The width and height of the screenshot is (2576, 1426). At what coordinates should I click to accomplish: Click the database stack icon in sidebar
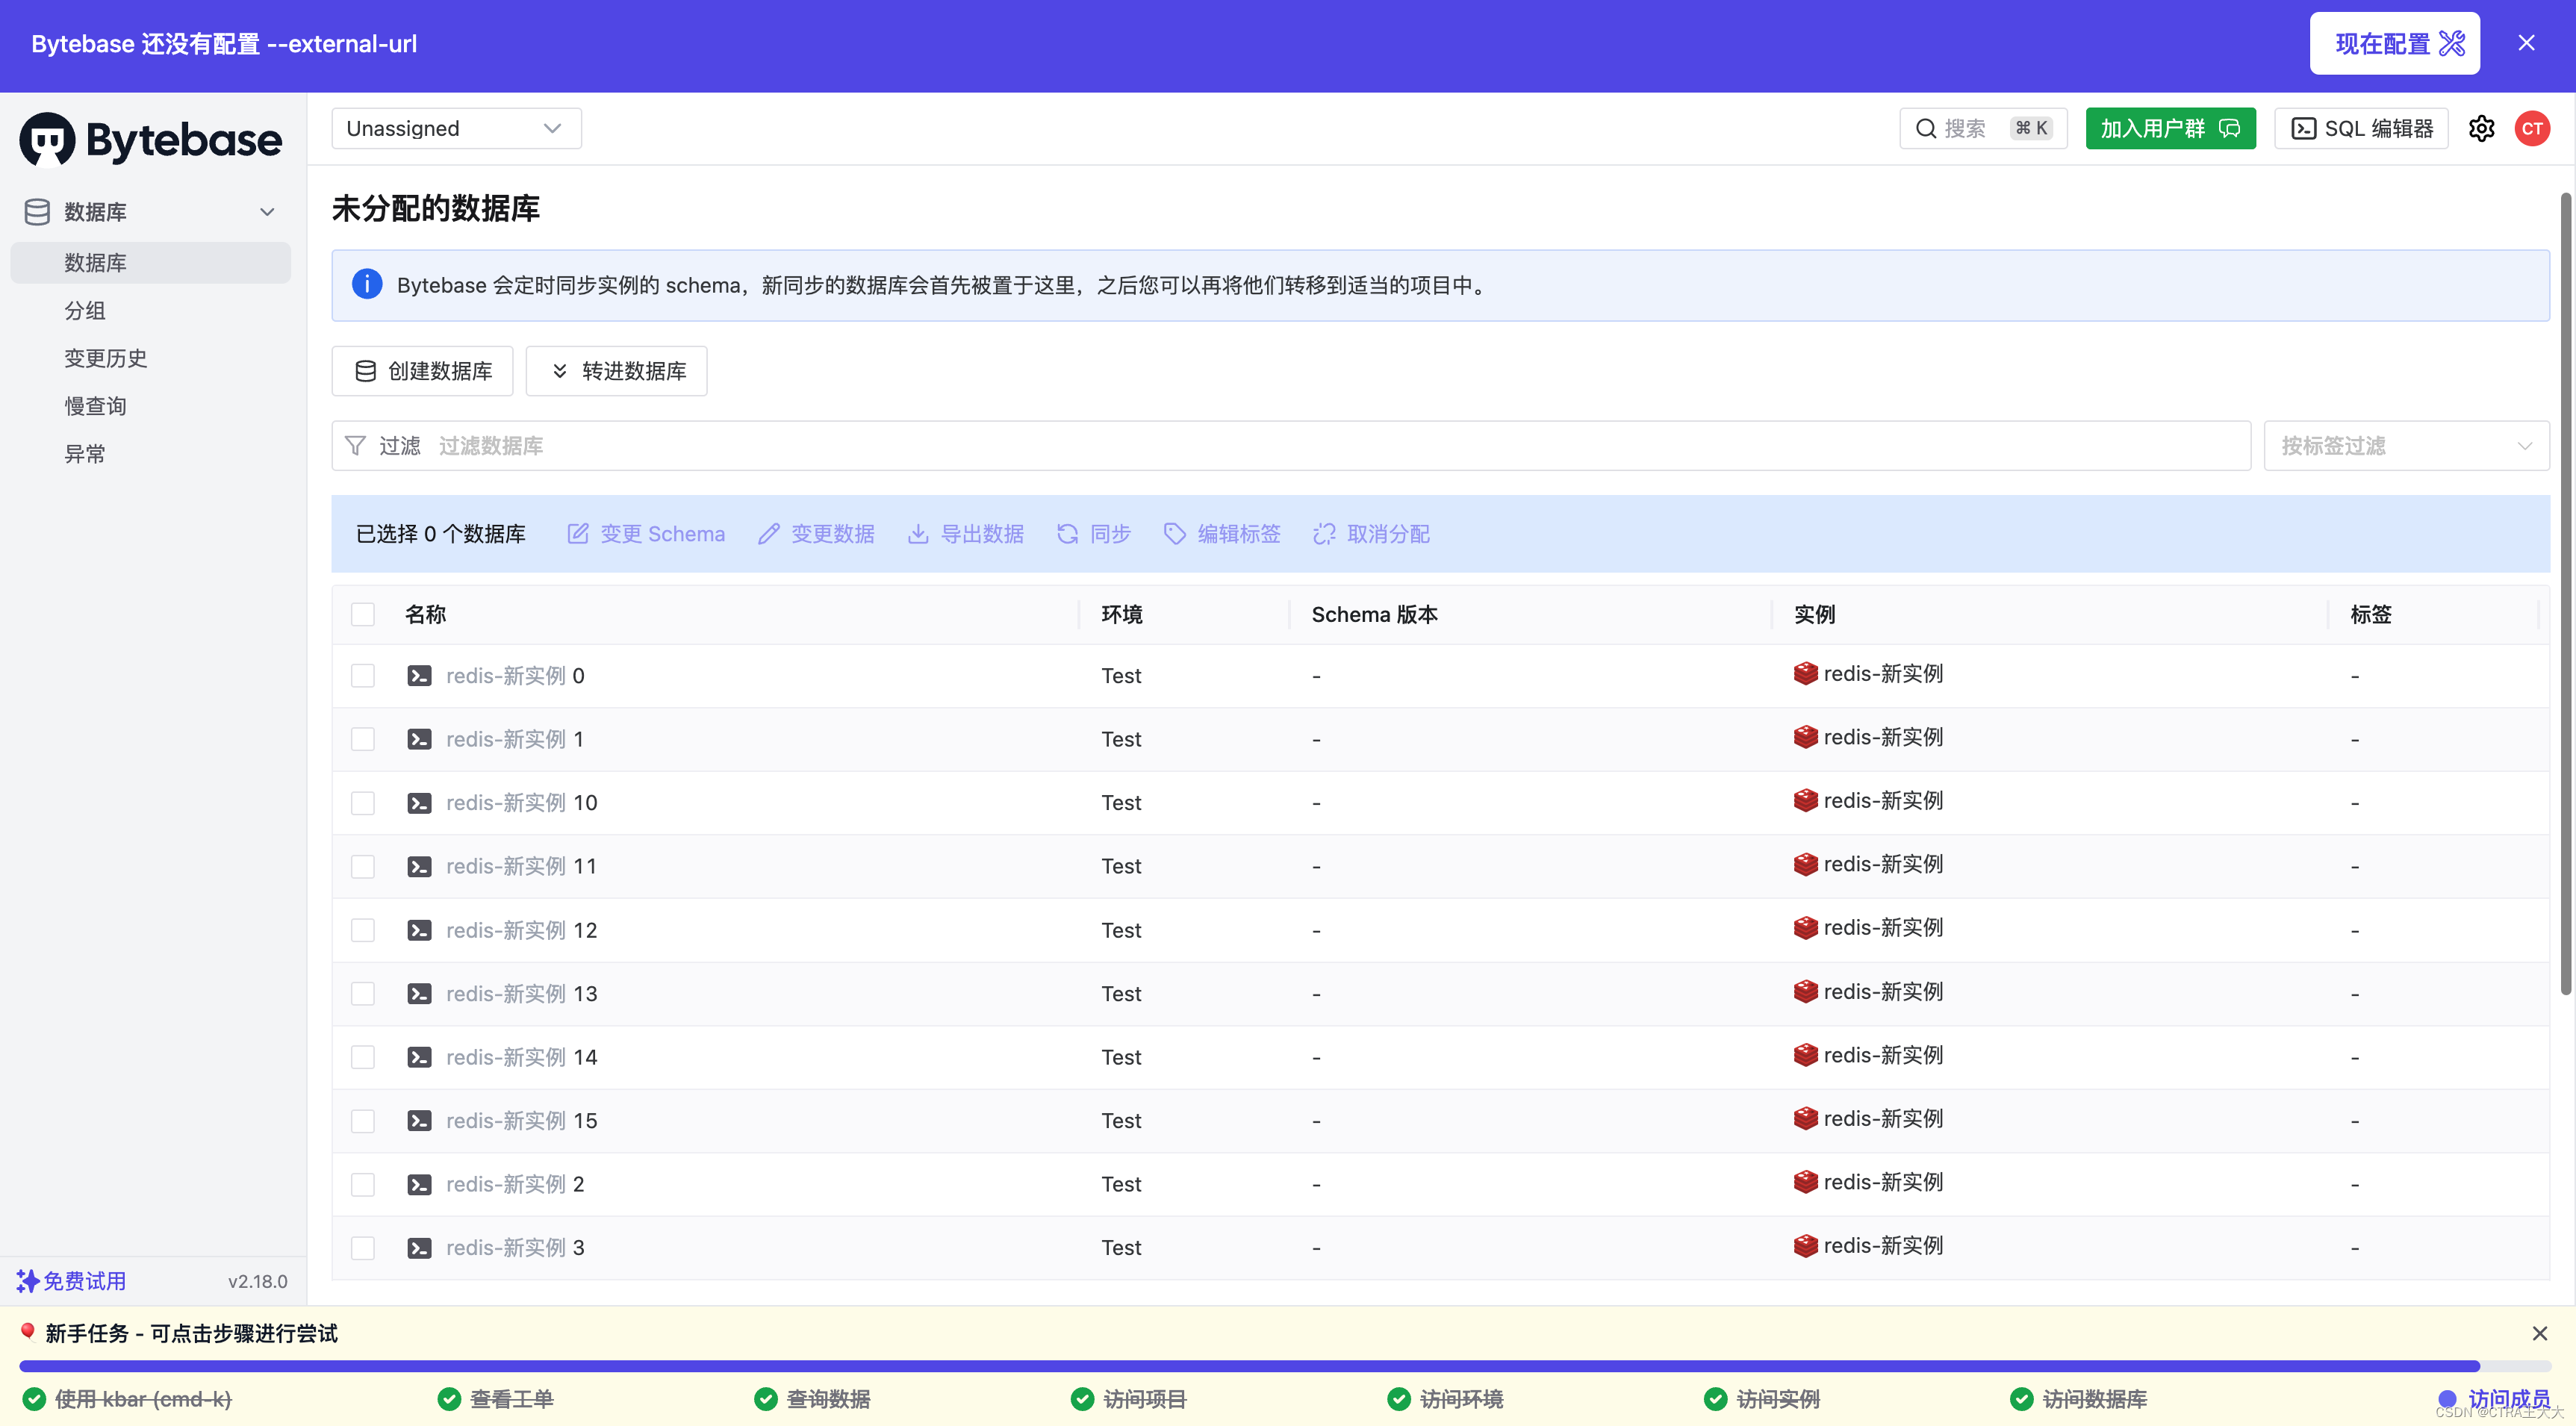point(37,211)
